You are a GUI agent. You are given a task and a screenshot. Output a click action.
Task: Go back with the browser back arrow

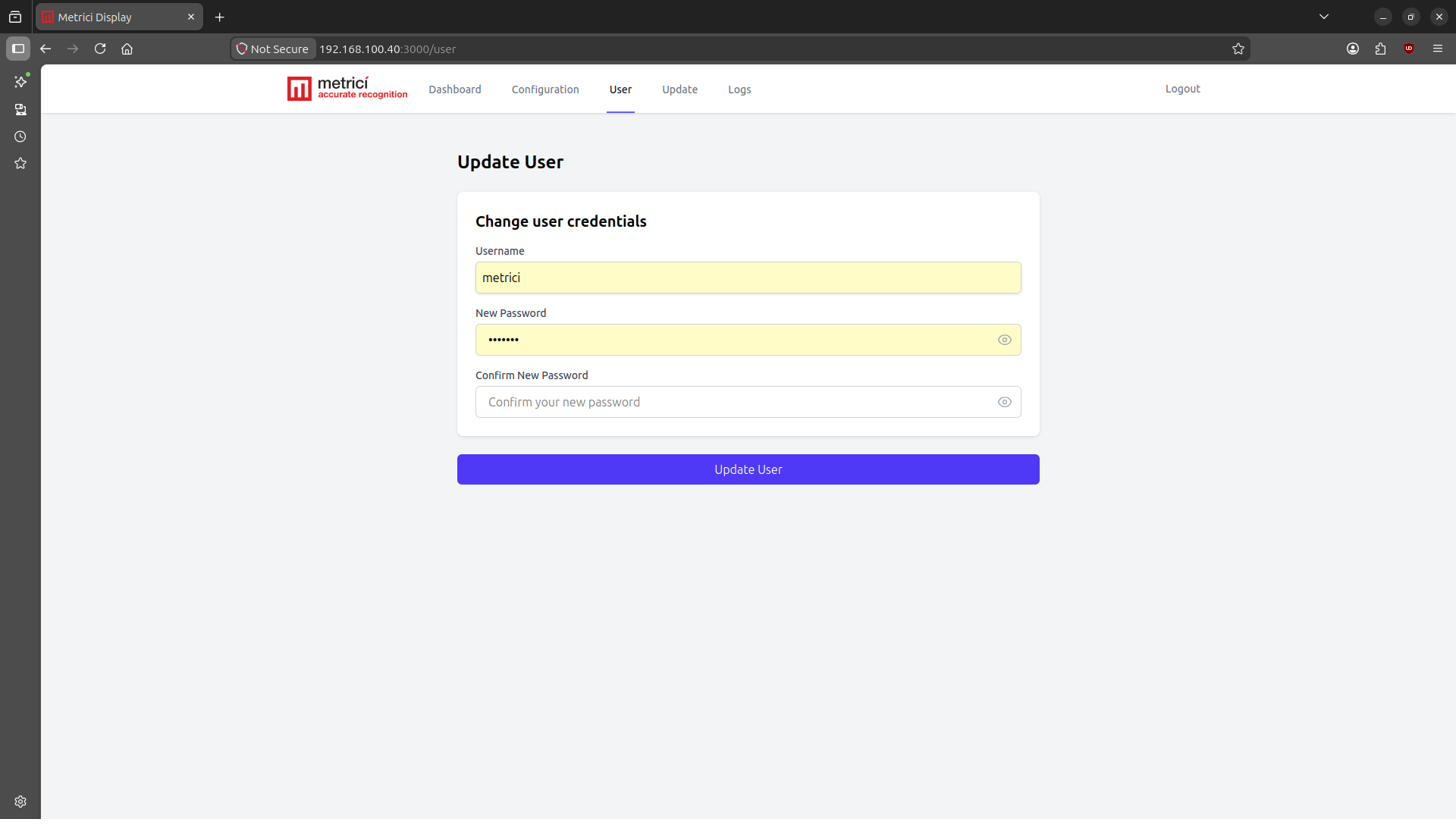[x=45, y=49]
